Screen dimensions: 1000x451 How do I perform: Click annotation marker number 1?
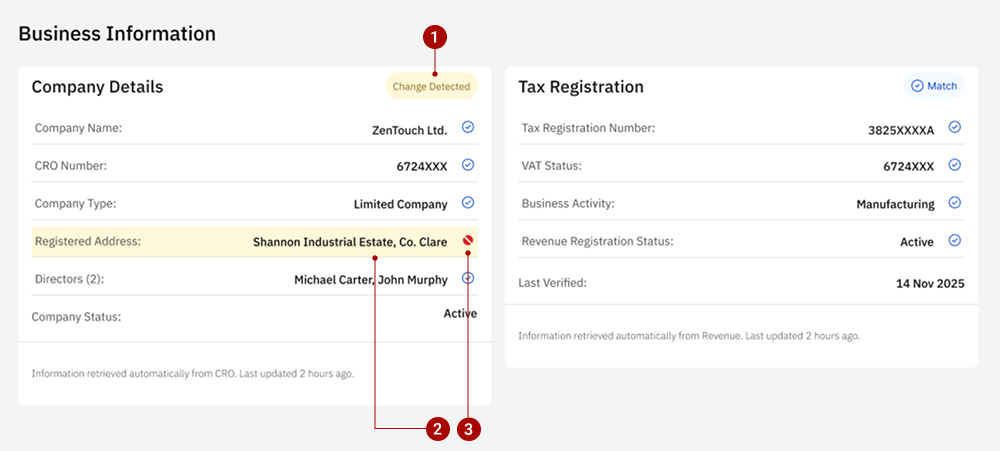(x=434, y=37)
